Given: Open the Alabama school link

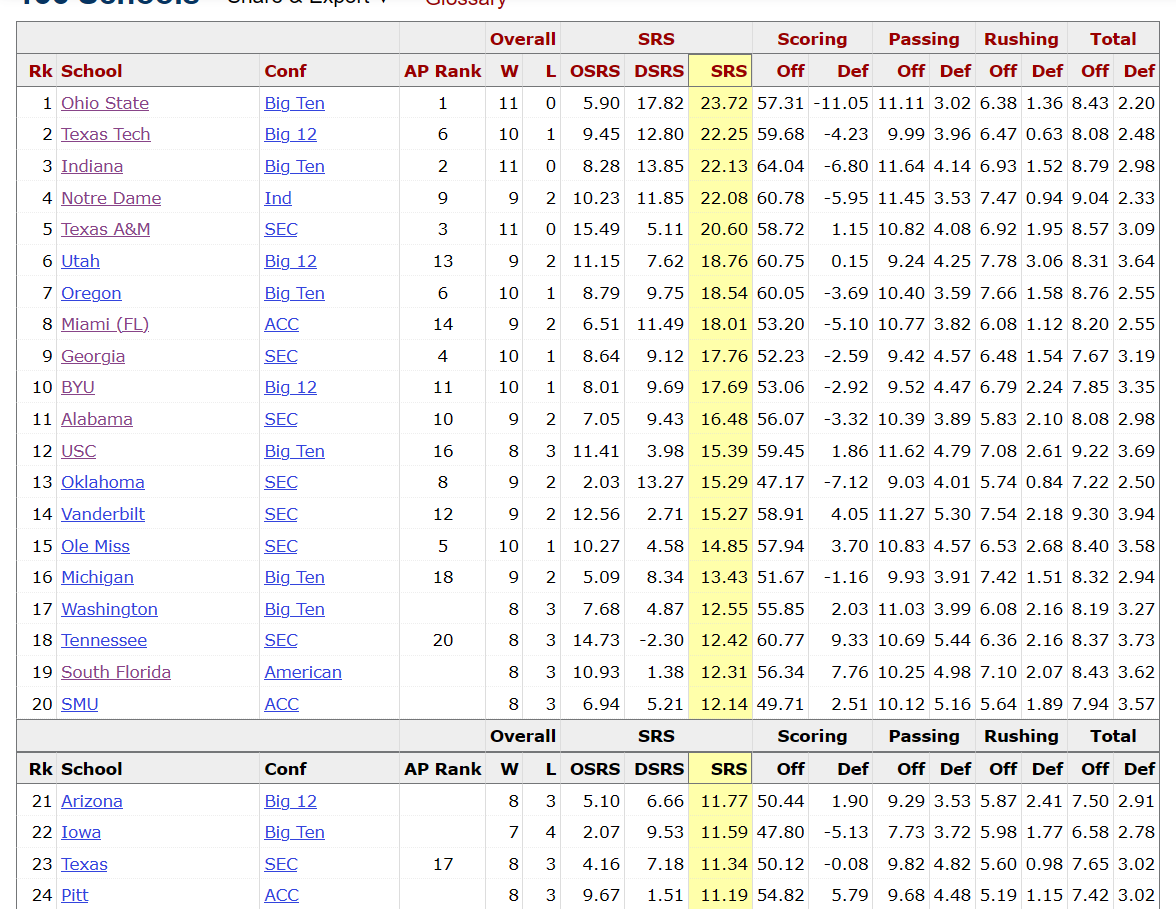Looking at the screenshot, I should 97,419.
